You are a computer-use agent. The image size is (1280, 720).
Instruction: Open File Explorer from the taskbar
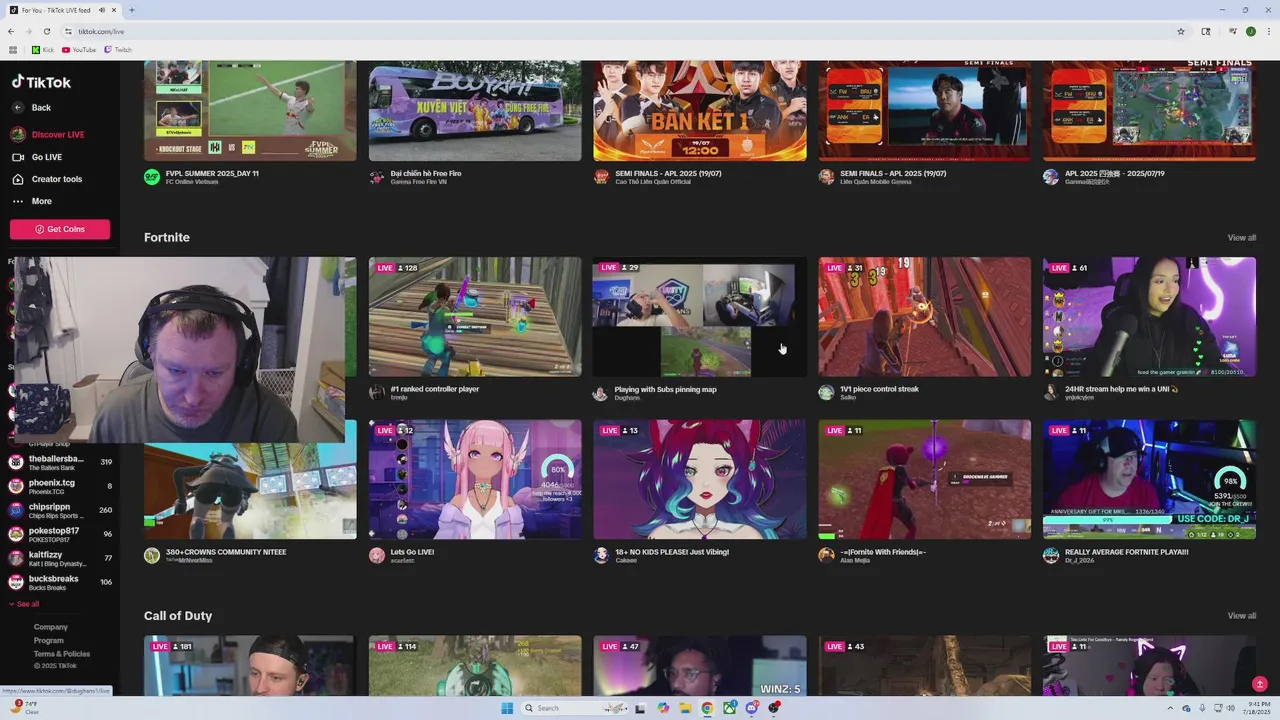[685, 708]
